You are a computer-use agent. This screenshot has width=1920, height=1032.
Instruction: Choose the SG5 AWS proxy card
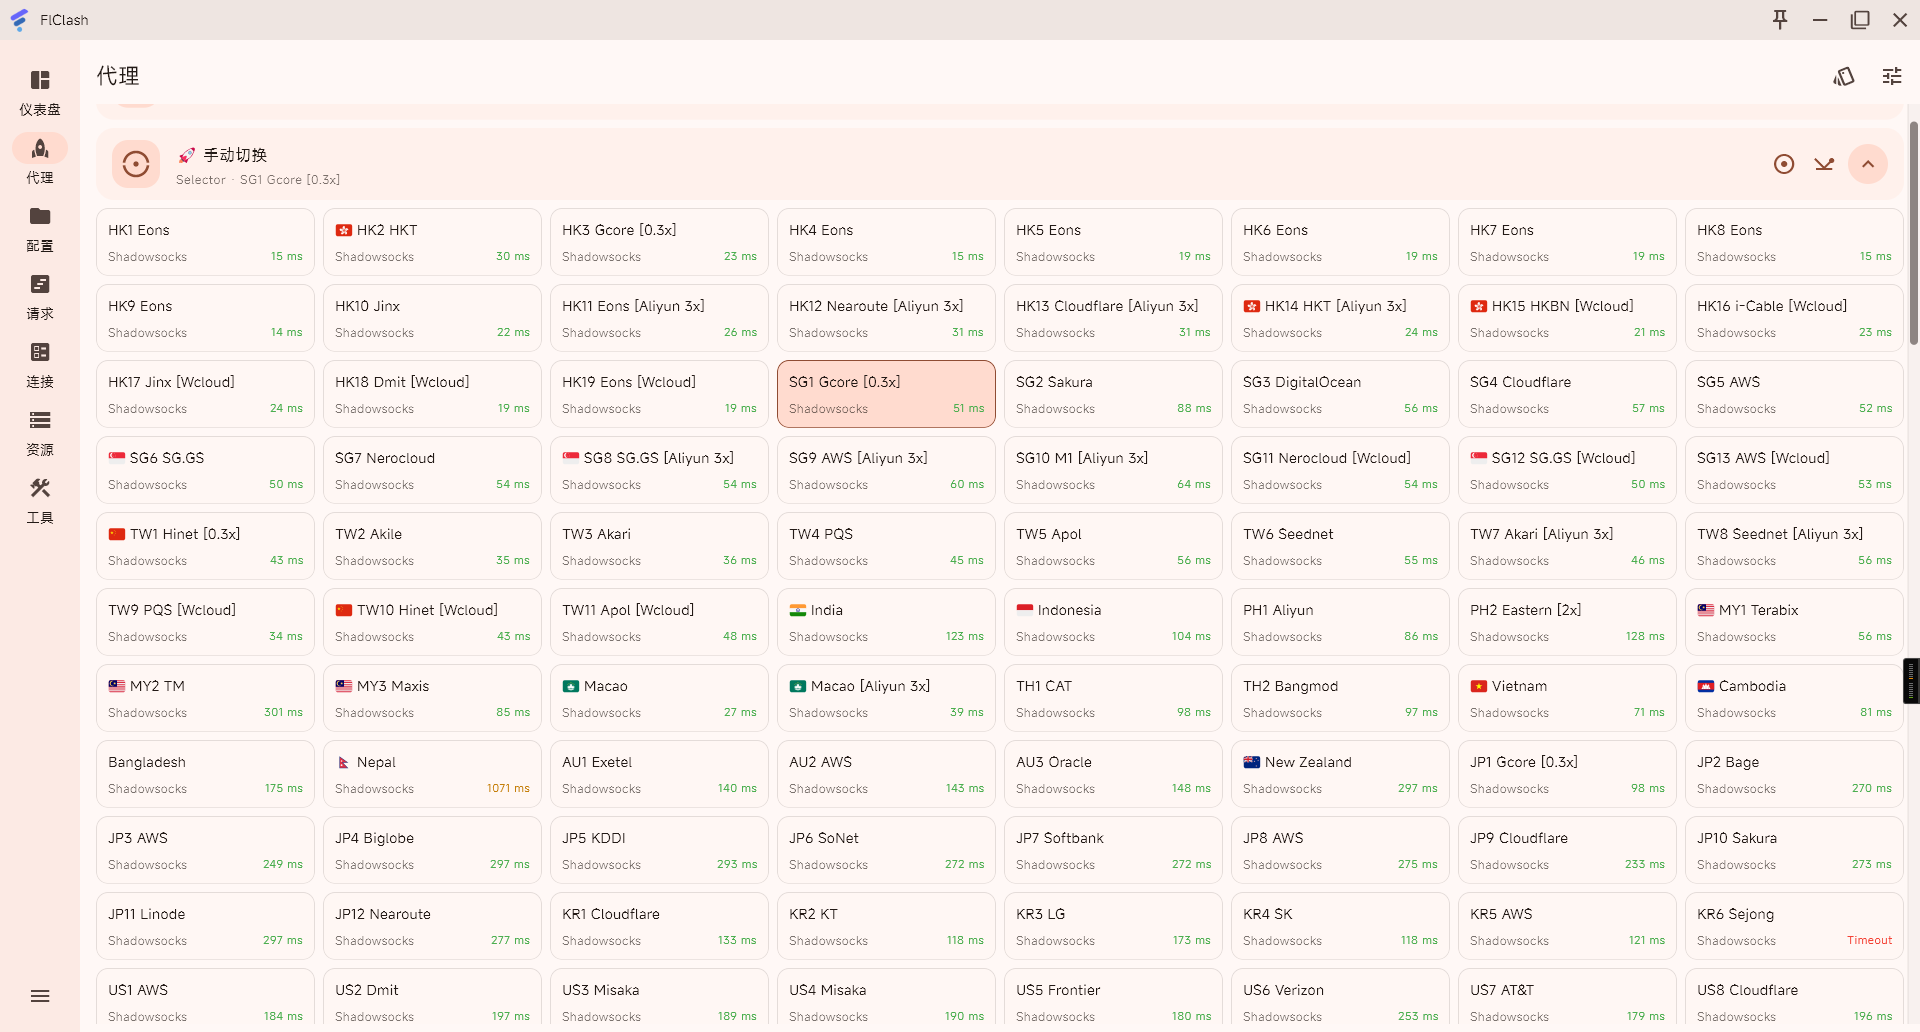tap(1794, 394)
